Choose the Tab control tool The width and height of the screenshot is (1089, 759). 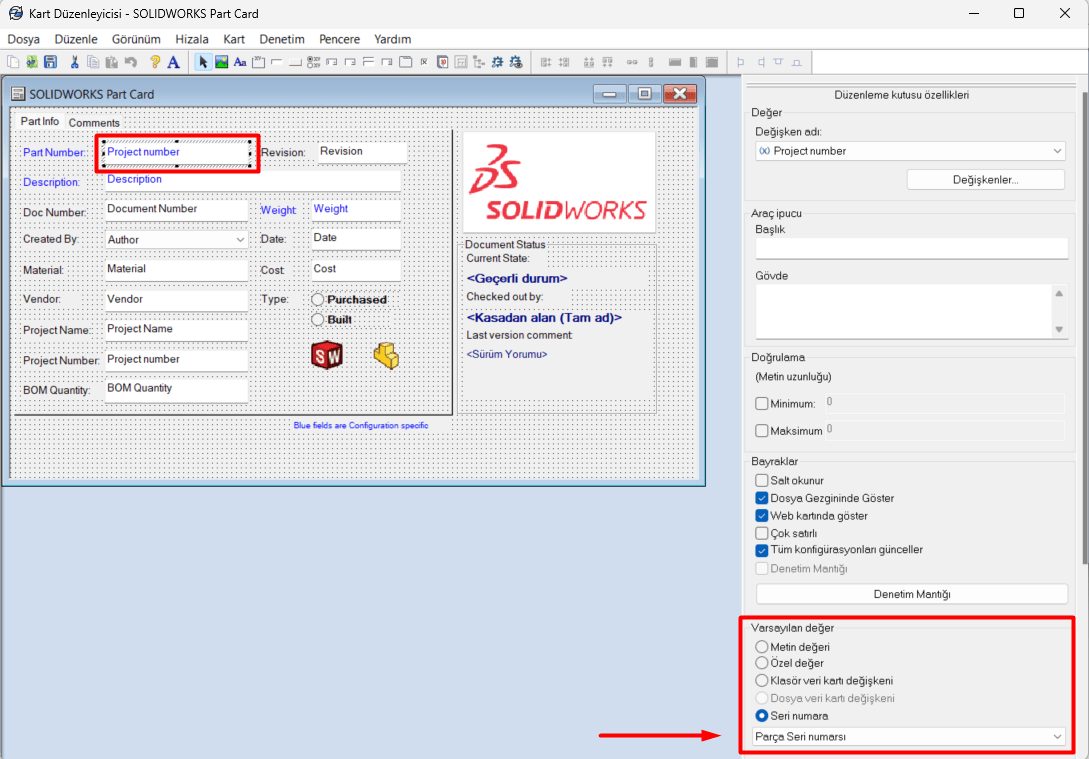click(x=406, y=62)
